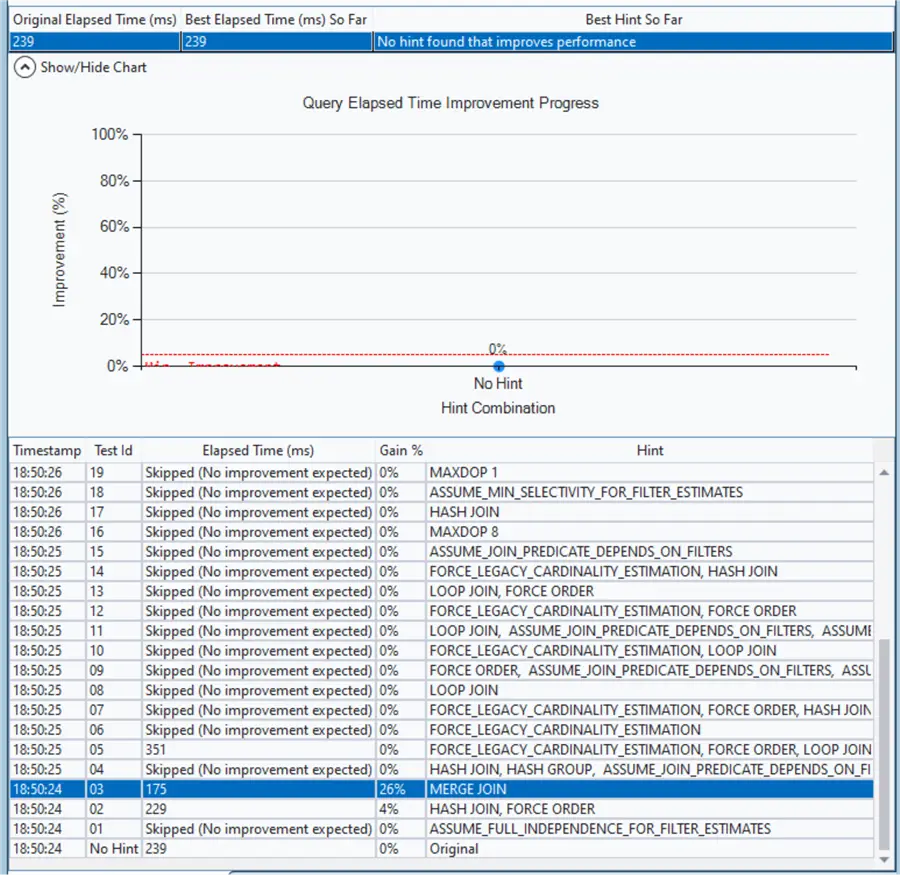This screenshot has width=900, height=875.
Task: Select the HASH JOIN, FORCE ORDER row
Action: tap(441, 809)
